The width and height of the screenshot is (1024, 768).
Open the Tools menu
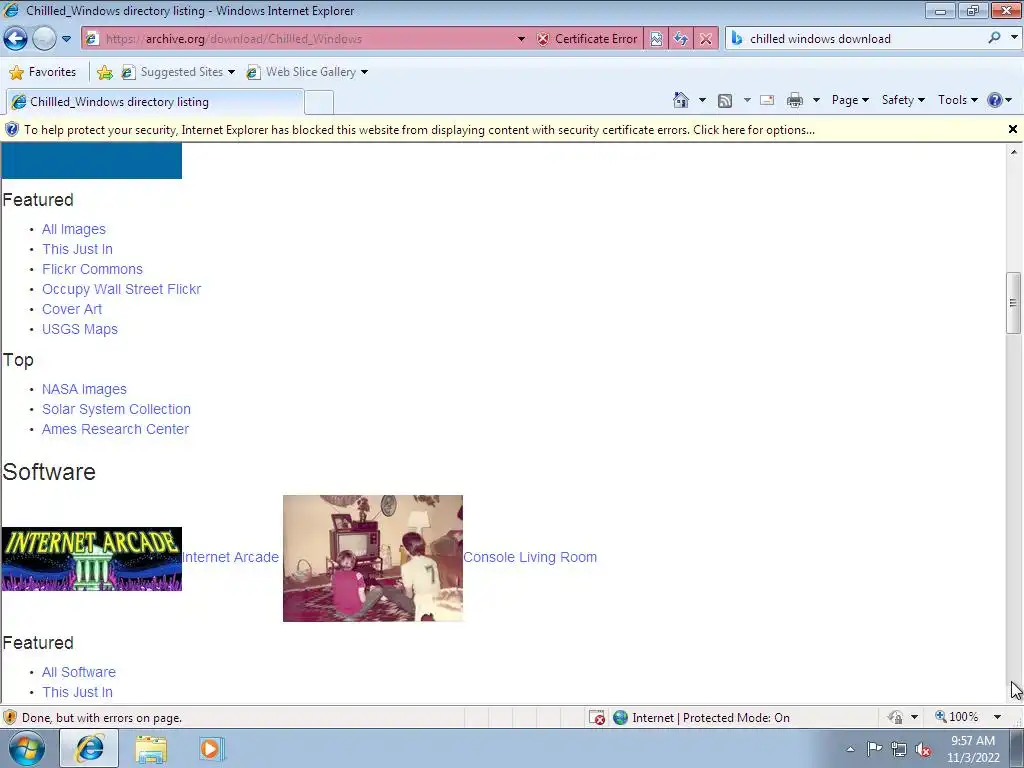click(957, 100)
